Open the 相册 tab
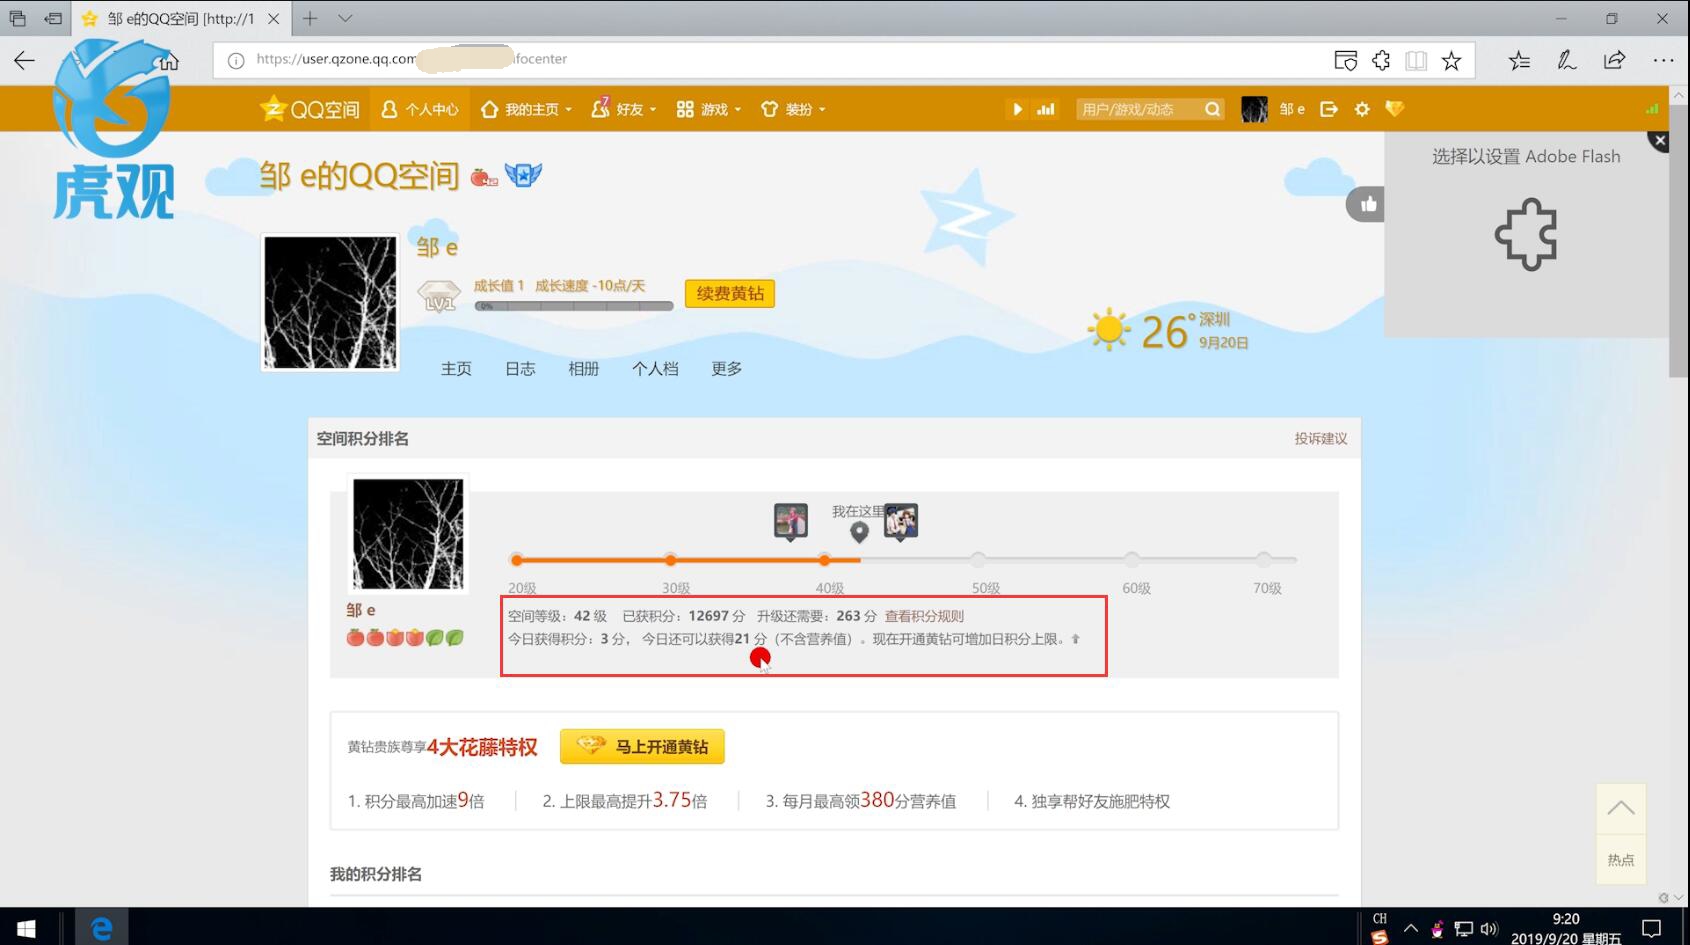The width and height of the screenshot is (1690, 945). (584, 369)
